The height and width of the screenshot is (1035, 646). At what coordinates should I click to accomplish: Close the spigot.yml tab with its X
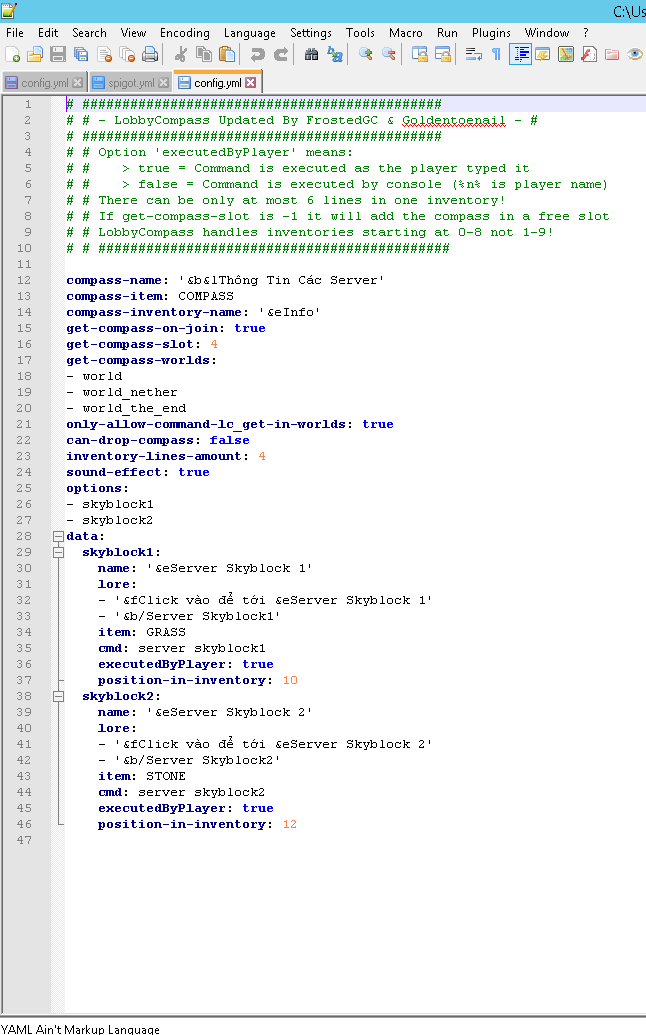(163, 83)
